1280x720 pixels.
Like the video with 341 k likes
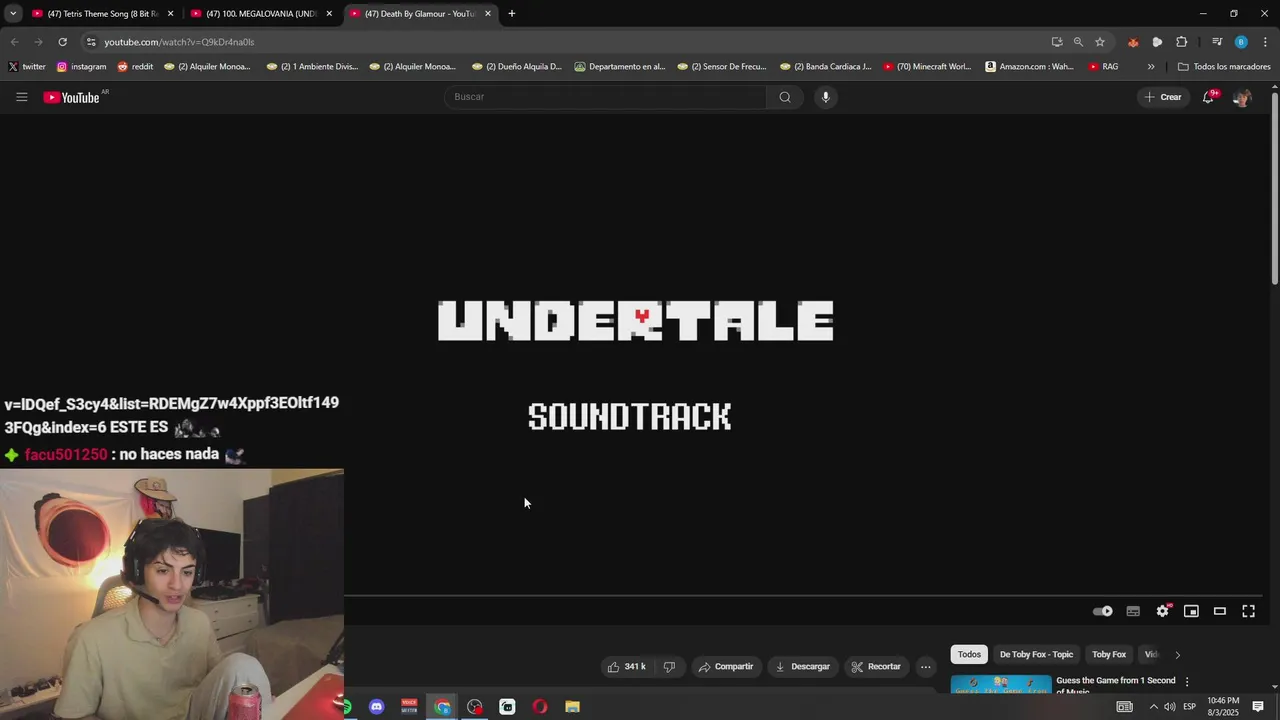click(627, 667)
